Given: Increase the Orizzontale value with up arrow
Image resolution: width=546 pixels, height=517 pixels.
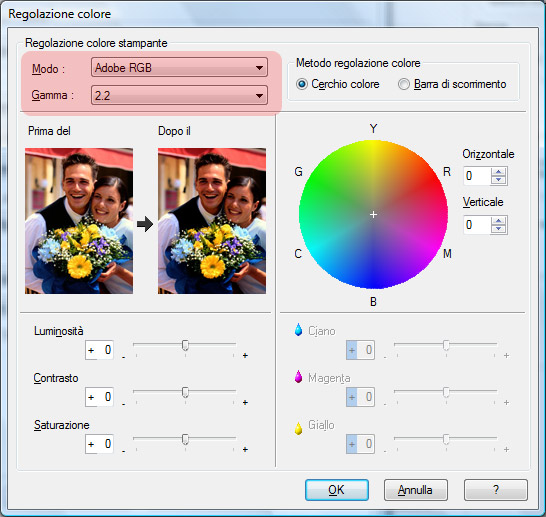Looking at the screenshot, I should coord(499,172).
